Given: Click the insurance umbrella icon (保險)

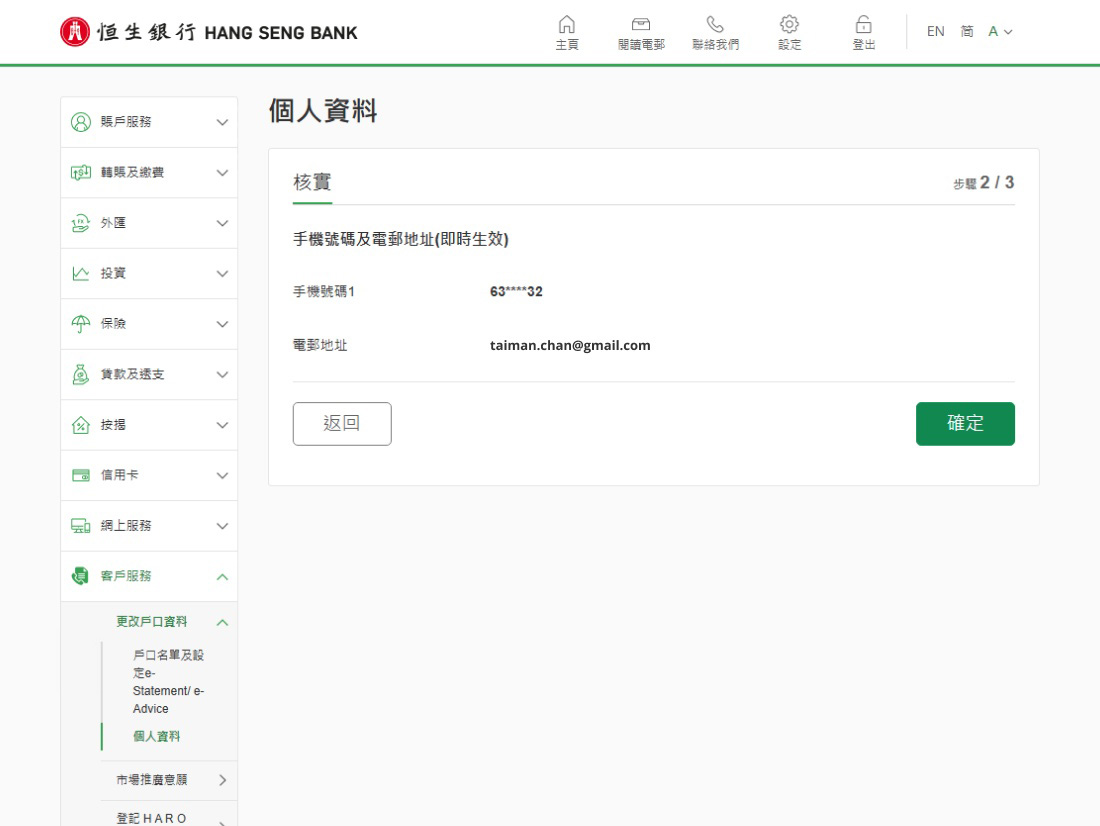Looking at the screenshot, I should tap(81, 324).
